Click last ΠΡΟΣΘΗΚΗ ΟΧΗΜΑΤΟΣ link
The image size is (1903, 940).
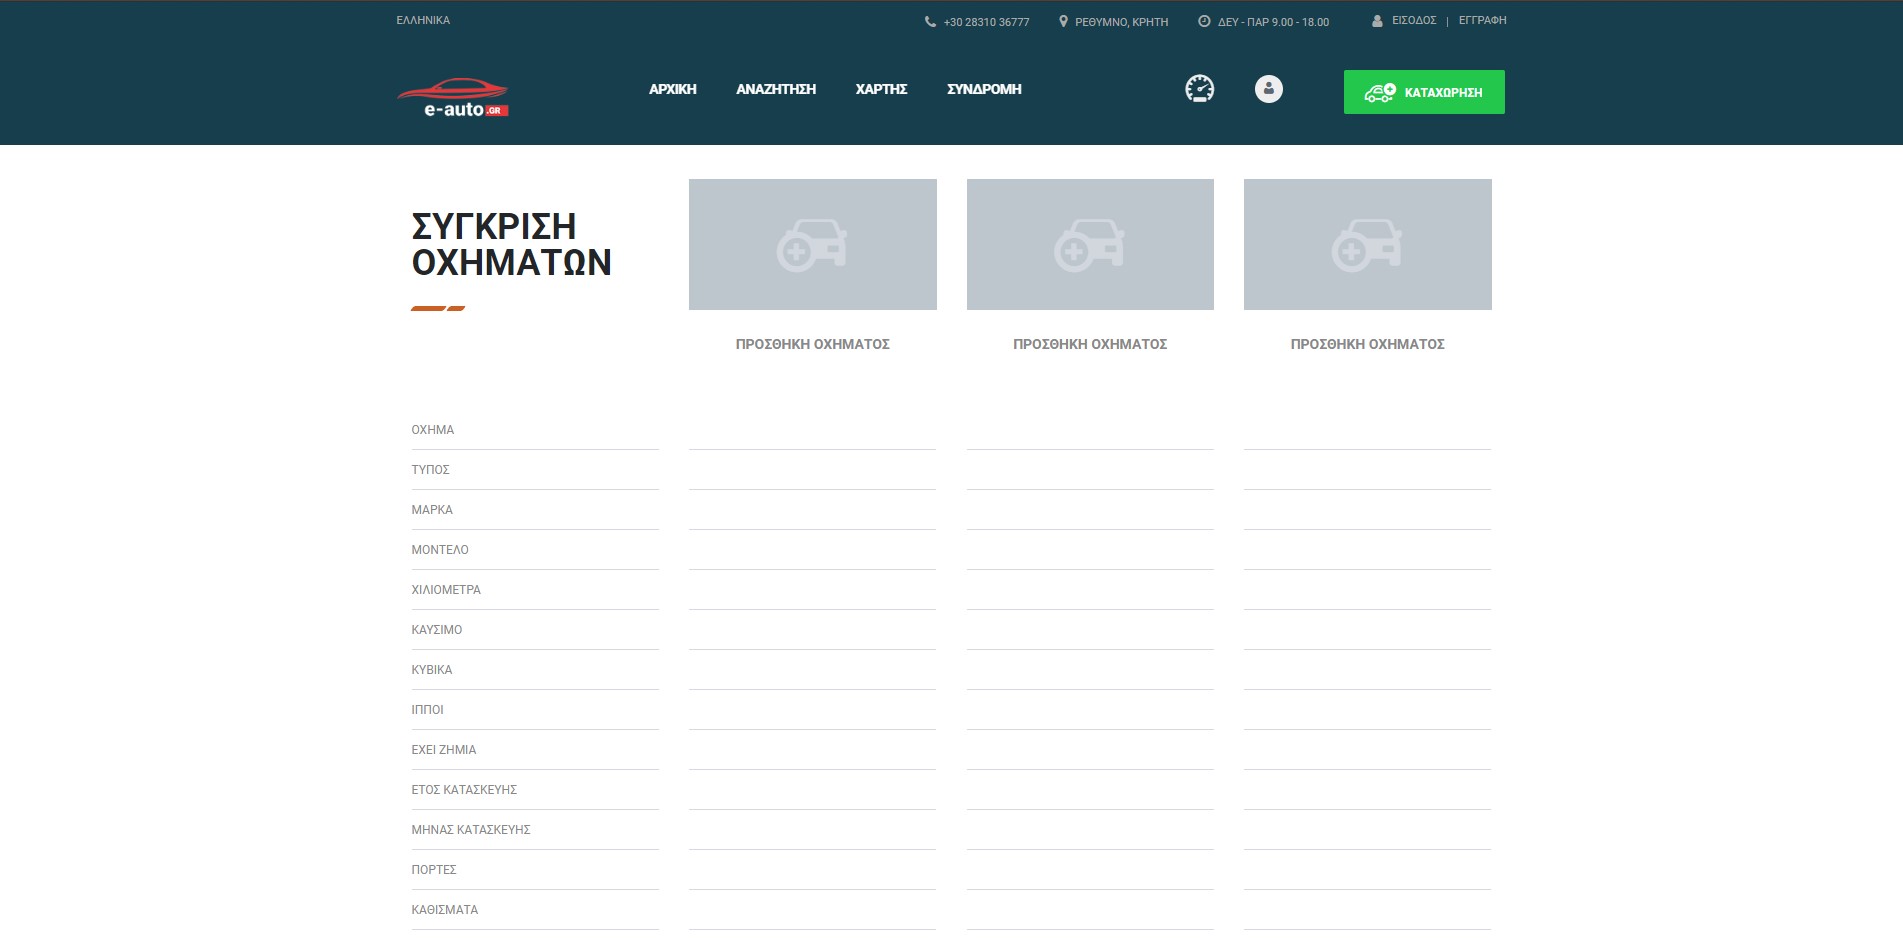tap(1367, 344)
